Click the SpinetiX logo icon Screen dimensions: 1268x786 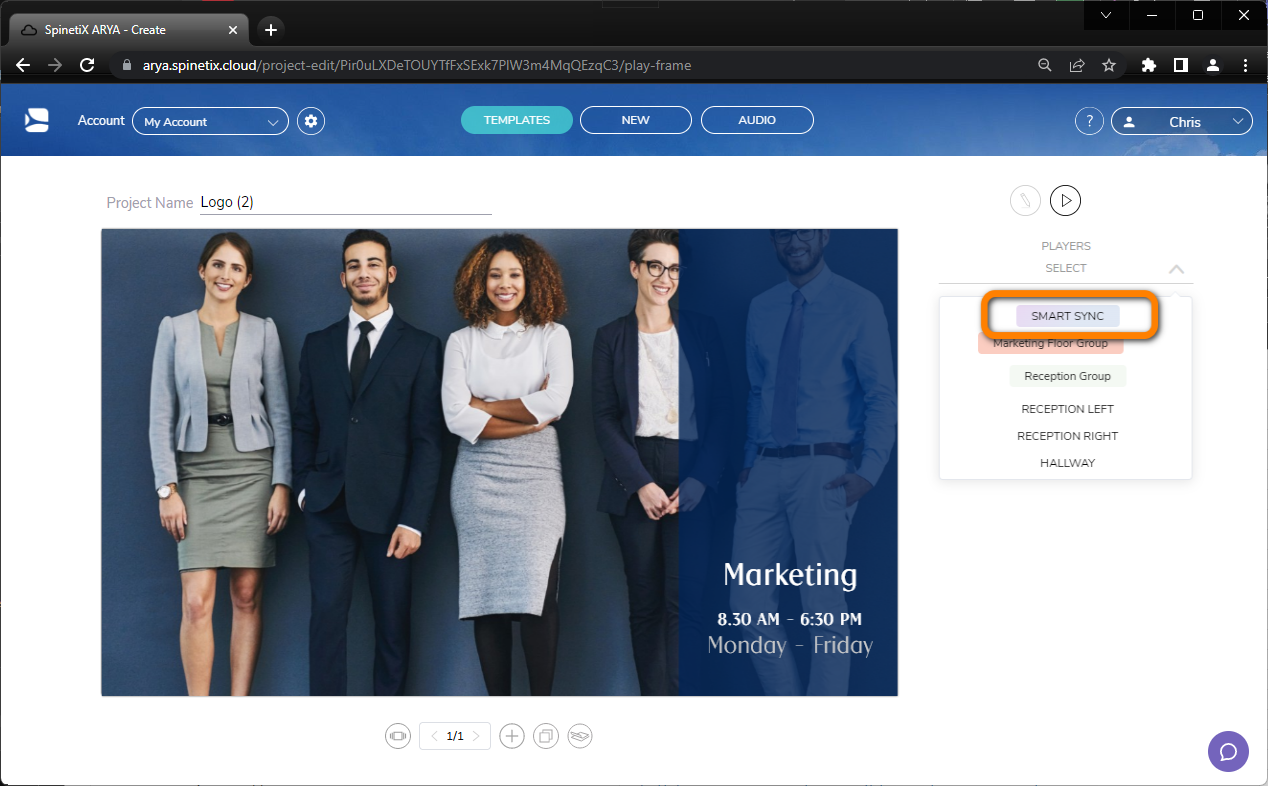(36, 119)
